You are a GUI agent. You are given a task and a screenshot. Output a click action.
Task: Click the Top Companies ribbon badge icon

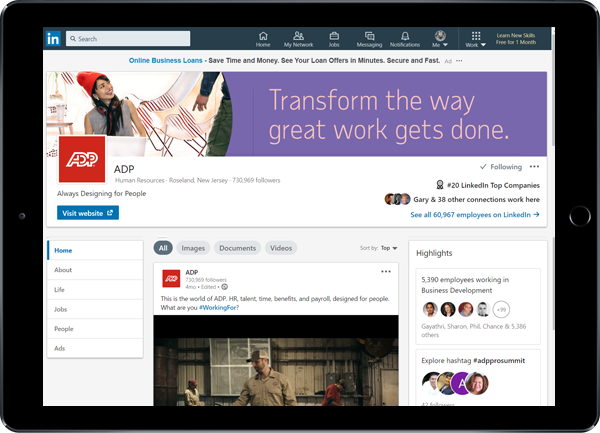click(x=440, y=185)
